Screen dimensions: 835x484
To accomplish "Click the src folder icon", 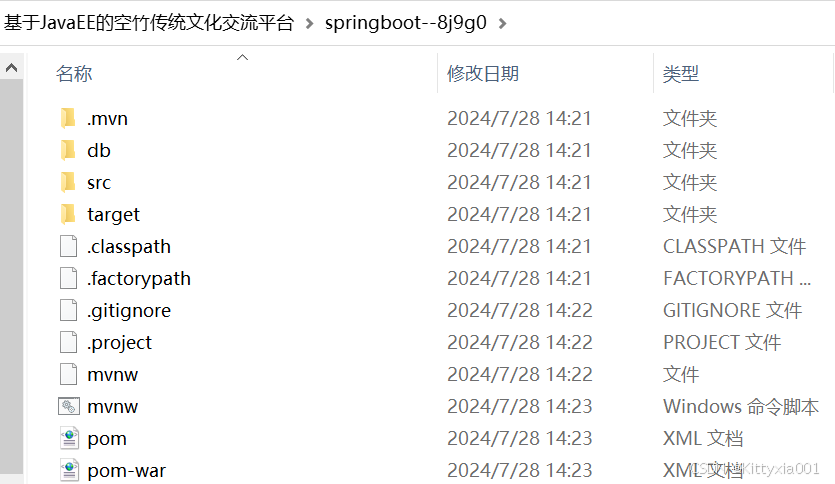I will pyautogui.click(x=68, y=182).
